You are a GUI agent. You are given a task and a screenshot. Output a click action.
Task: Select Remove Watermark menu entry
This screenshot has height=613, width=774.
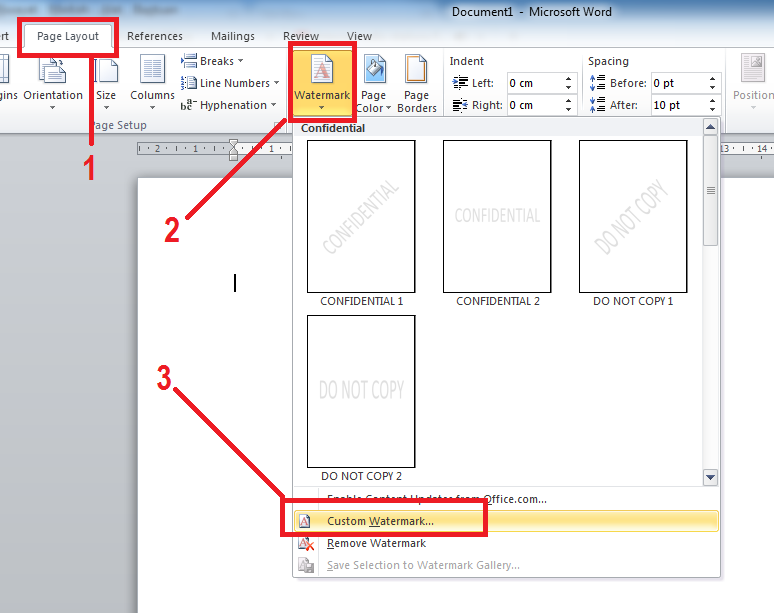506,543
